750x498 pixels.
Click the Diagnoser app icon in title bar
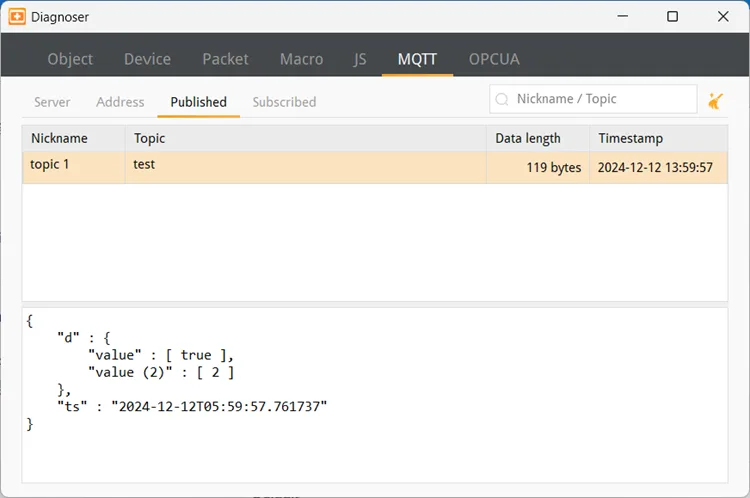pos(17,17)
